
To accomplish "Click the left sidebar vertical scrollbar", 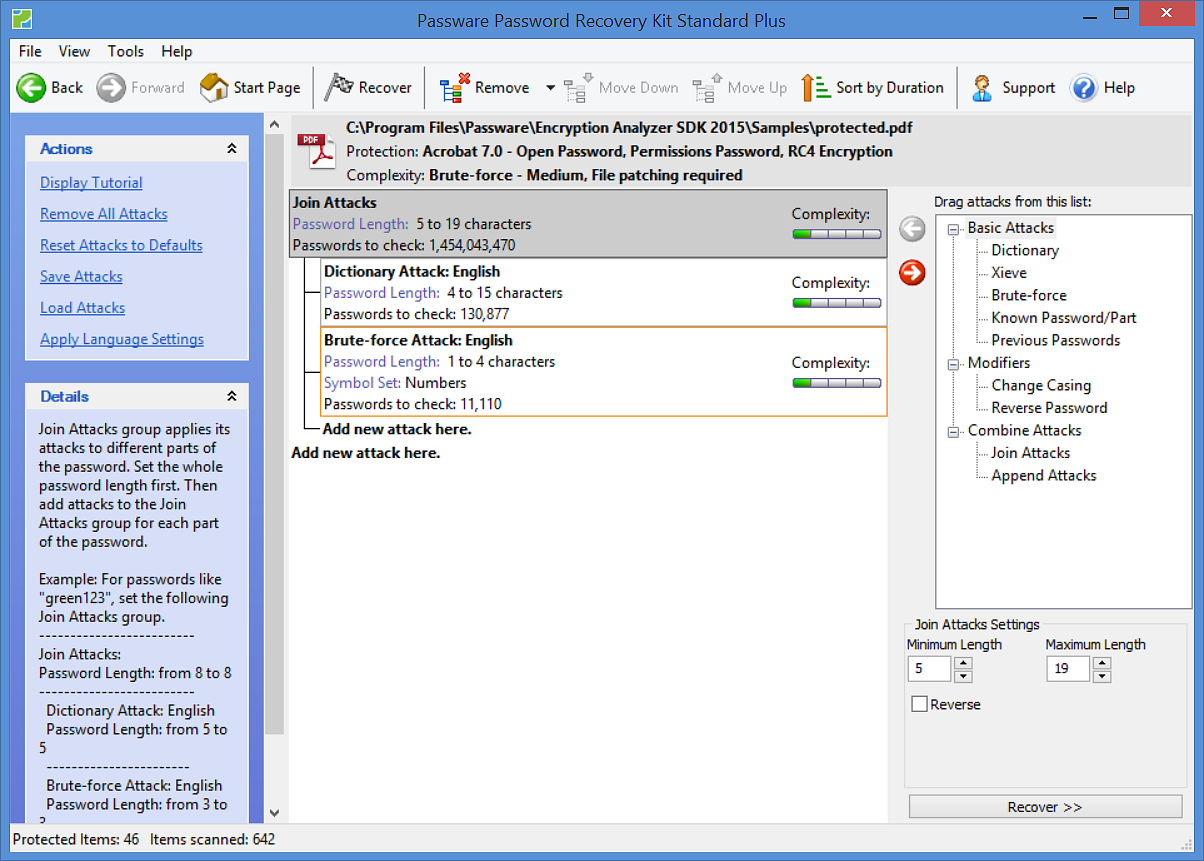I will click(275, 433).
